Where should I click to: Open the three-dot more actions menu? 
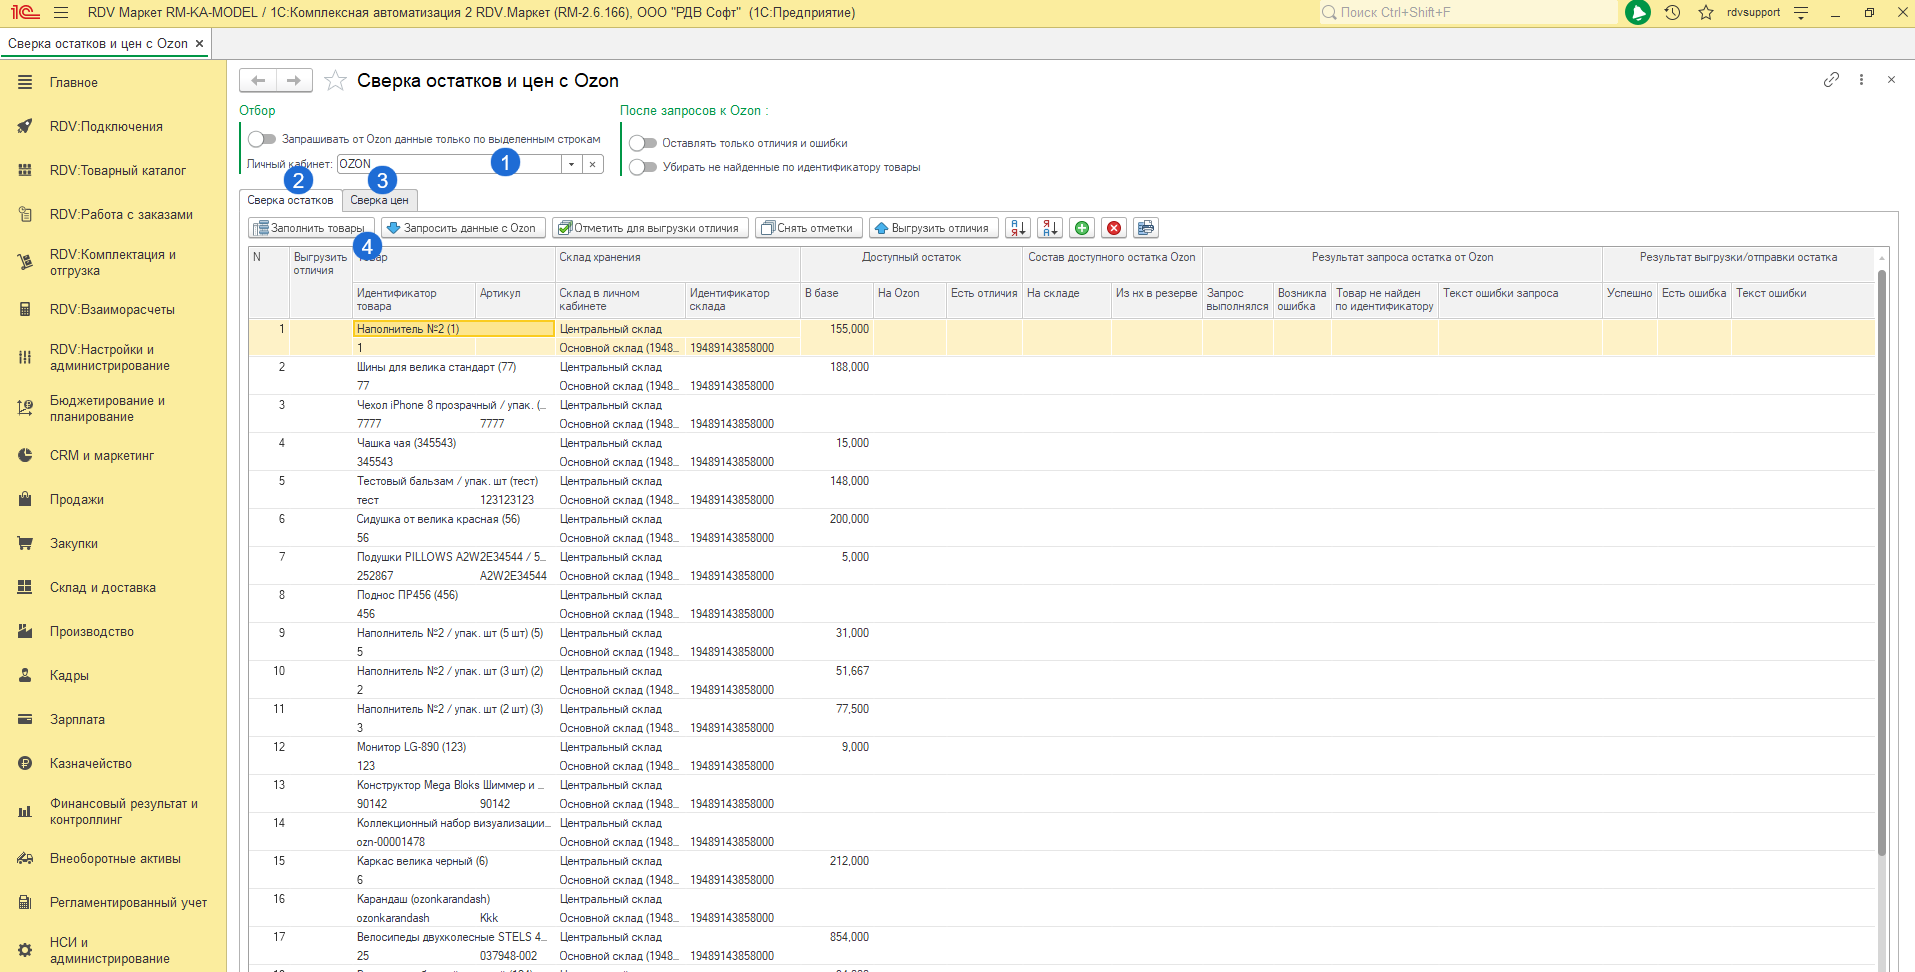pyautogui.click(x=1861, y=80)
